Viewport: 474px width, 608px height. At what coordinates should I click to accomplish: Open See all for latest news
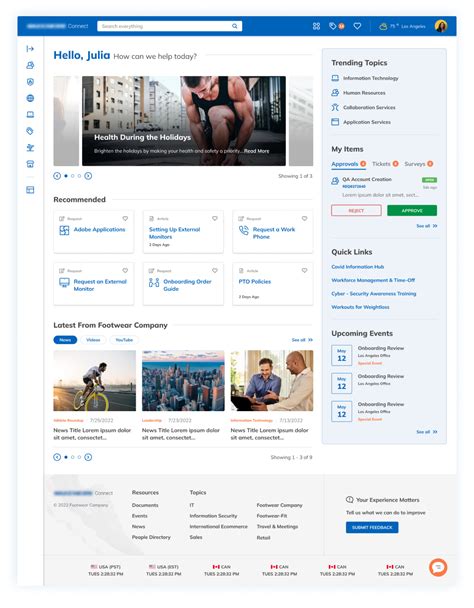[x=302, y=340]
